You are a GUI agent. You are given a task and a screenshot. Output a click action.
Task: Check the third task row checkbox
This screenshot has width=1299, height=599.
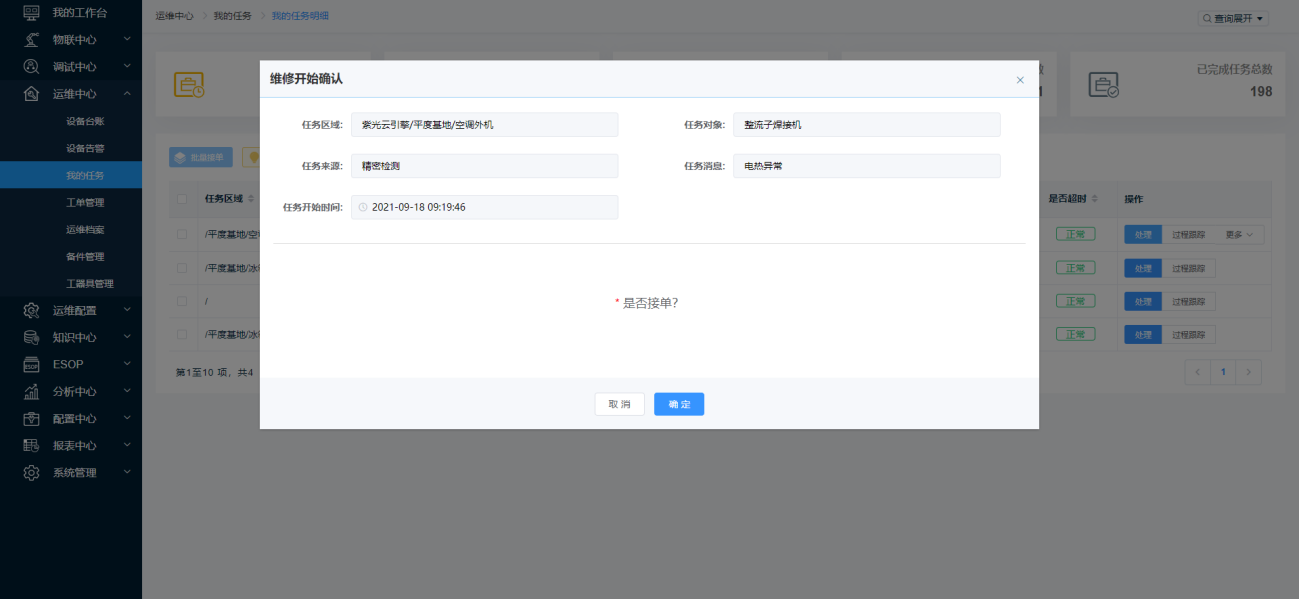(x=181, y=301)
